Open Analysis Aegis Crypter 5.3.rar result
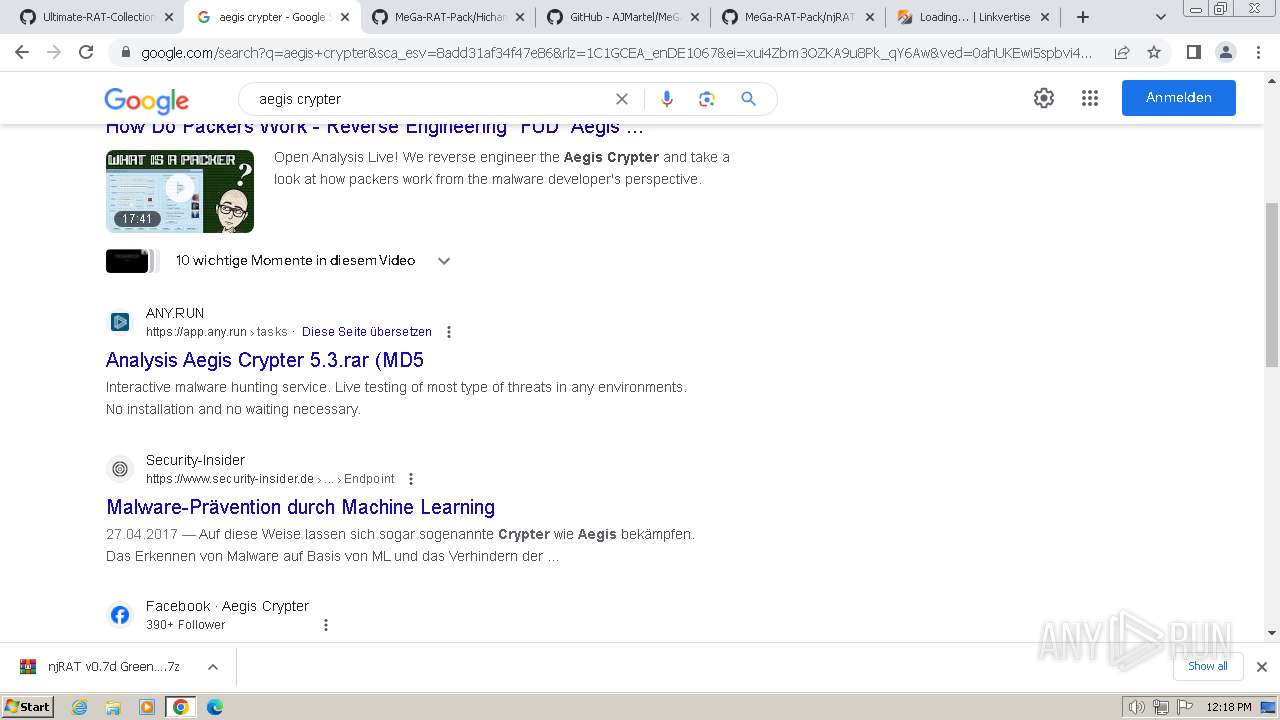1280x720 pixels. 265,360
